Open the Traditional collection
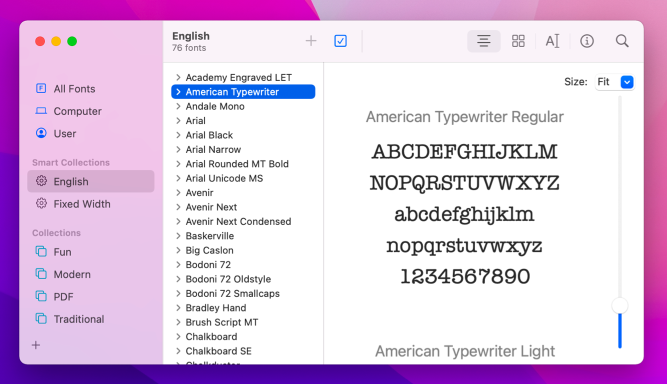The height and width of the screenshot is (384, 667). (91, 319)
